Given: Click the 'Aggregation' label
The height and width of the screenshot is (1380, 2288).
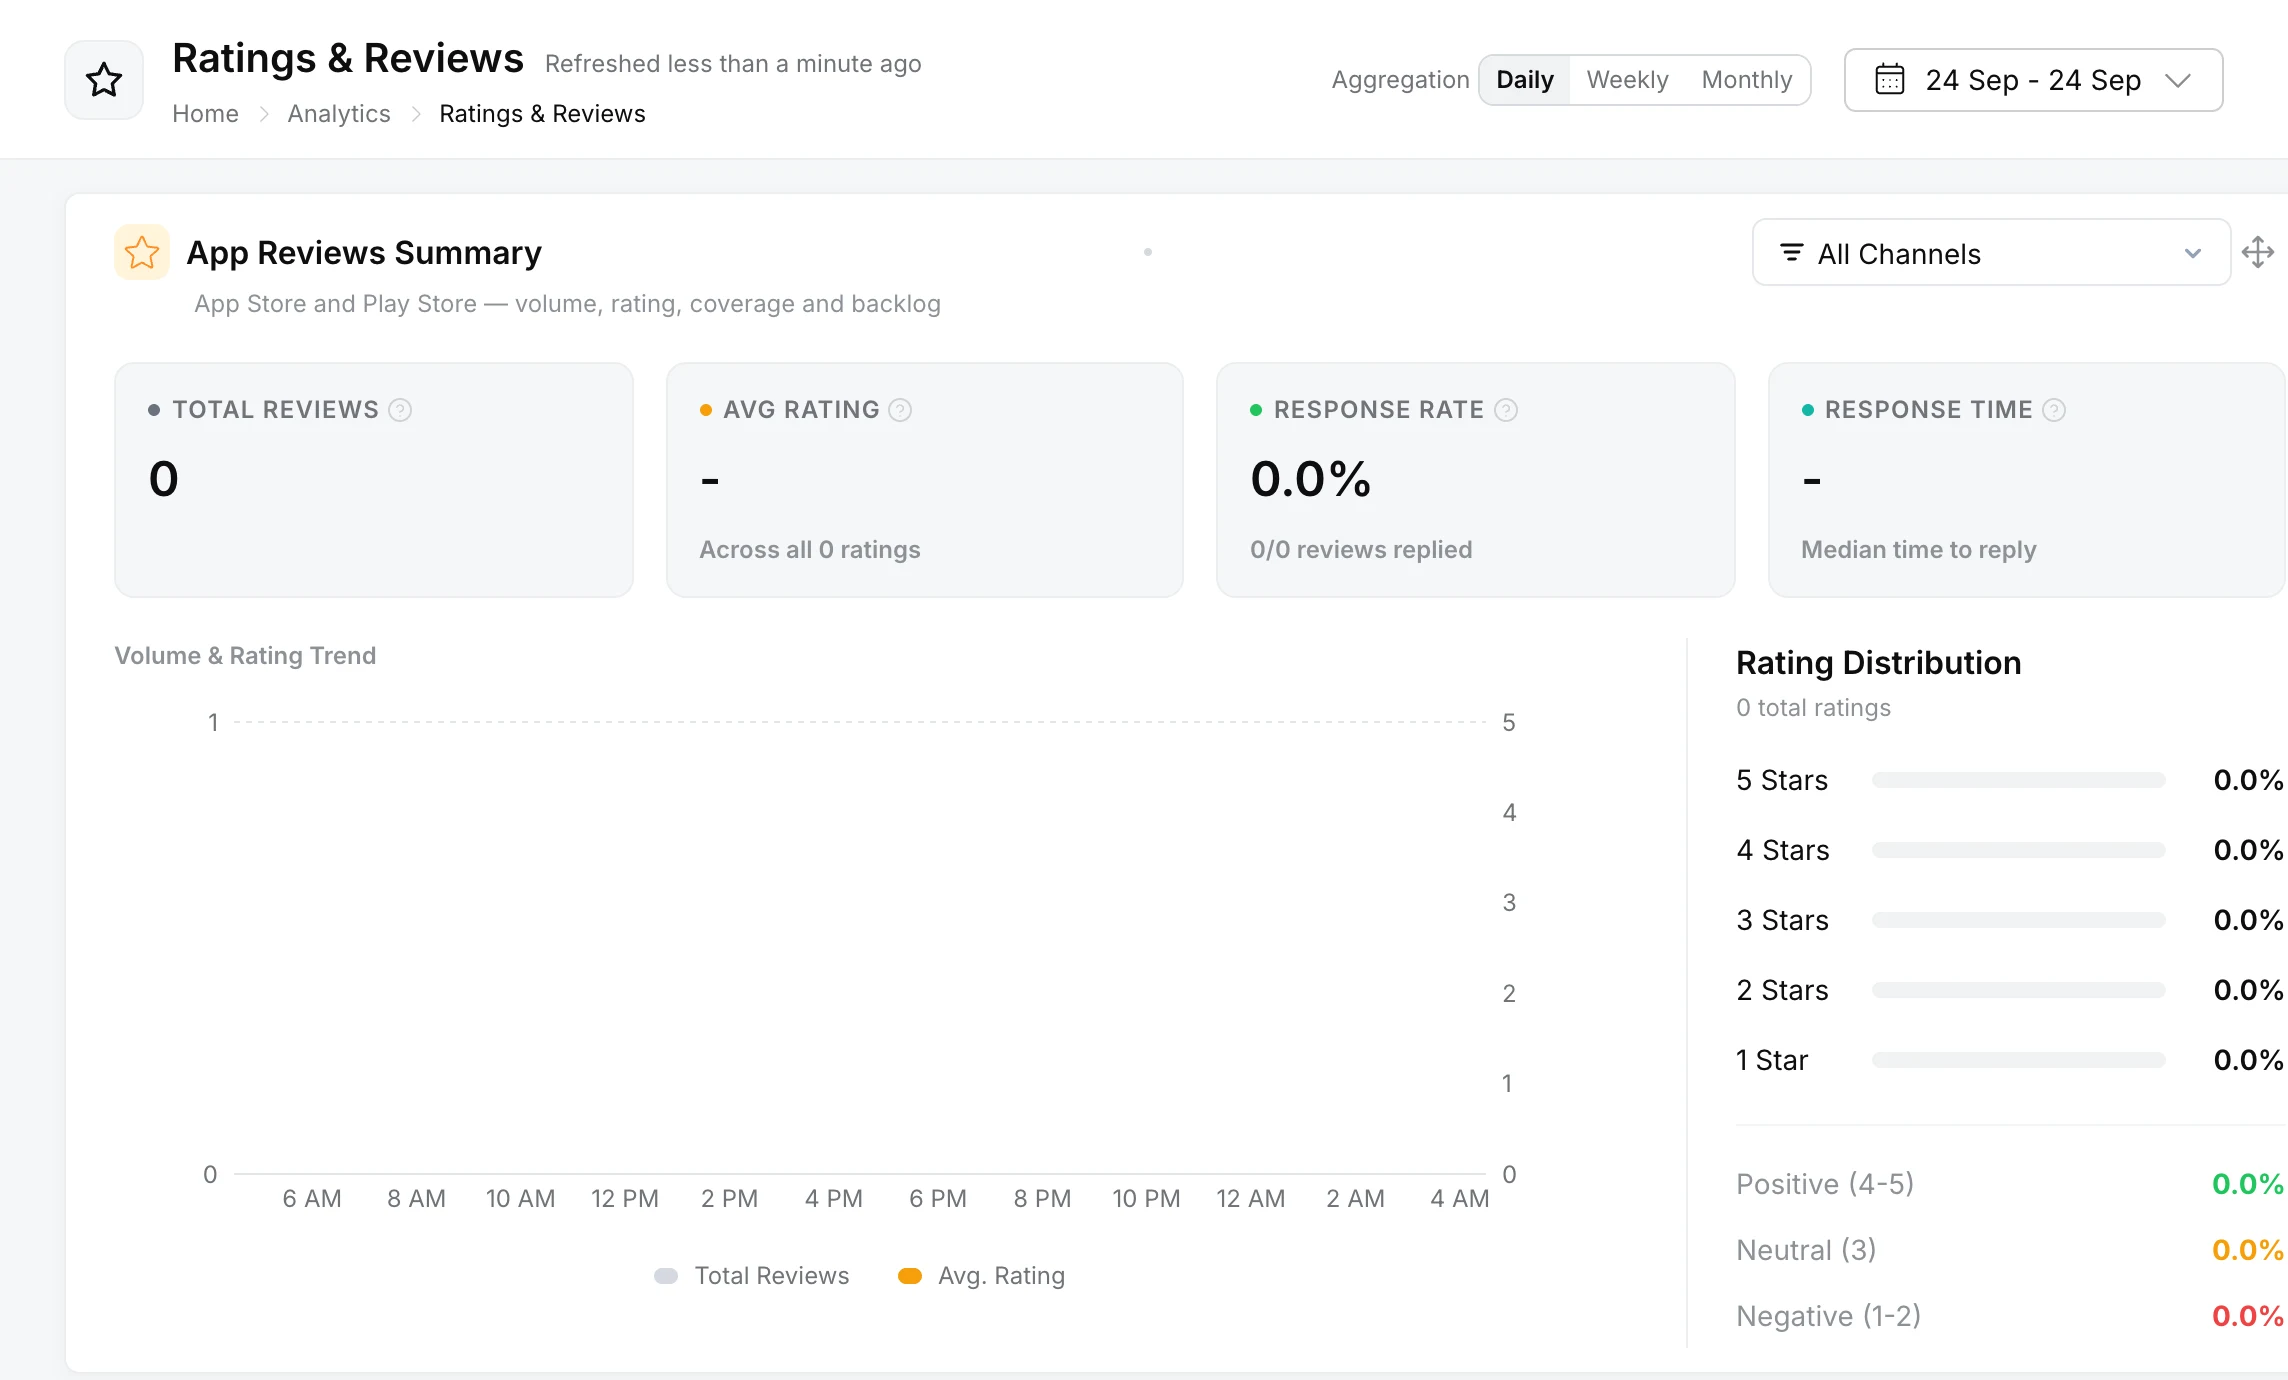Looking at the screenshot, I should 1400,80.
